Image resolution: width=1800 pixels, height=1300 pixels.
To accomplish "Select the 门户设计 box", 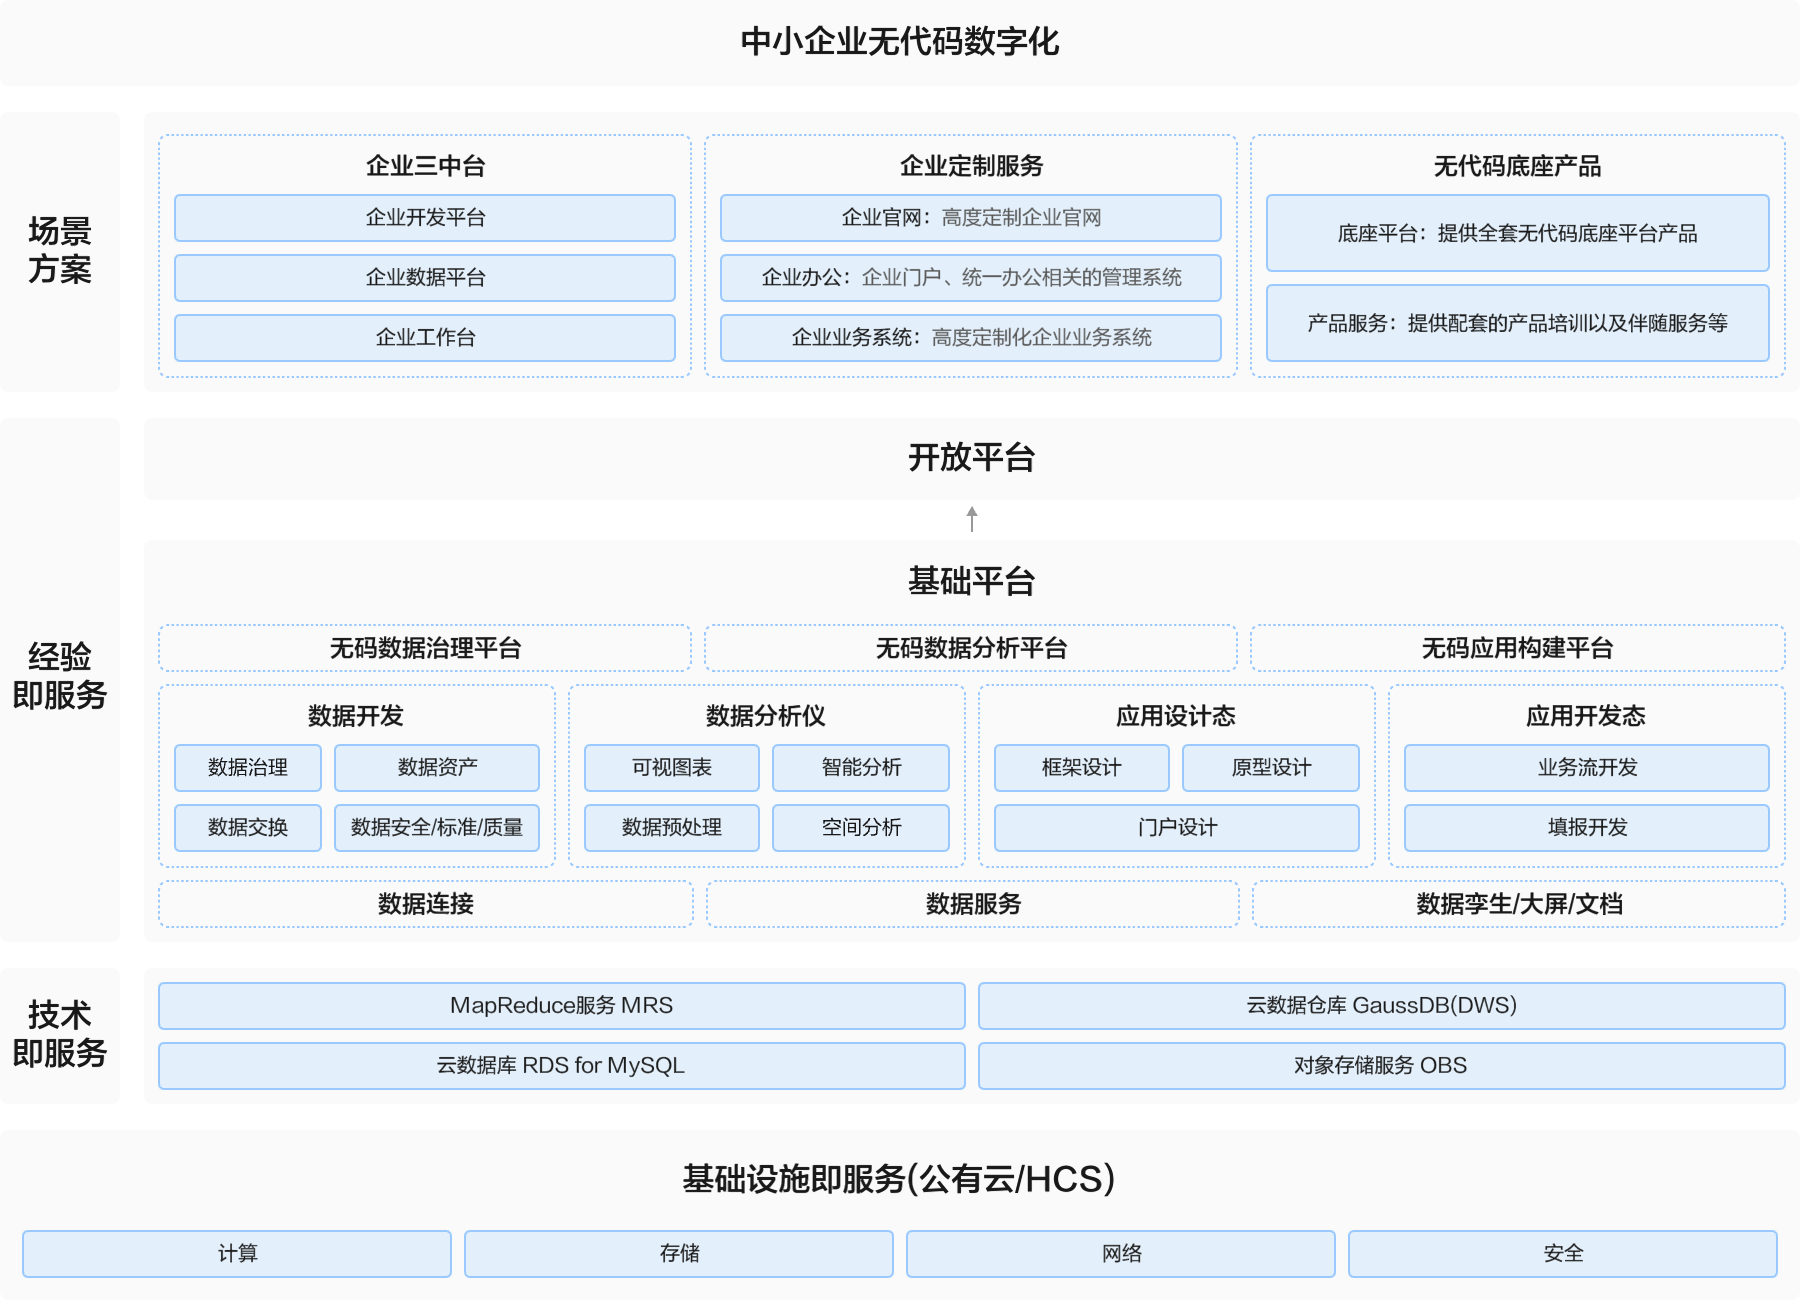I will coord(1177,828).
